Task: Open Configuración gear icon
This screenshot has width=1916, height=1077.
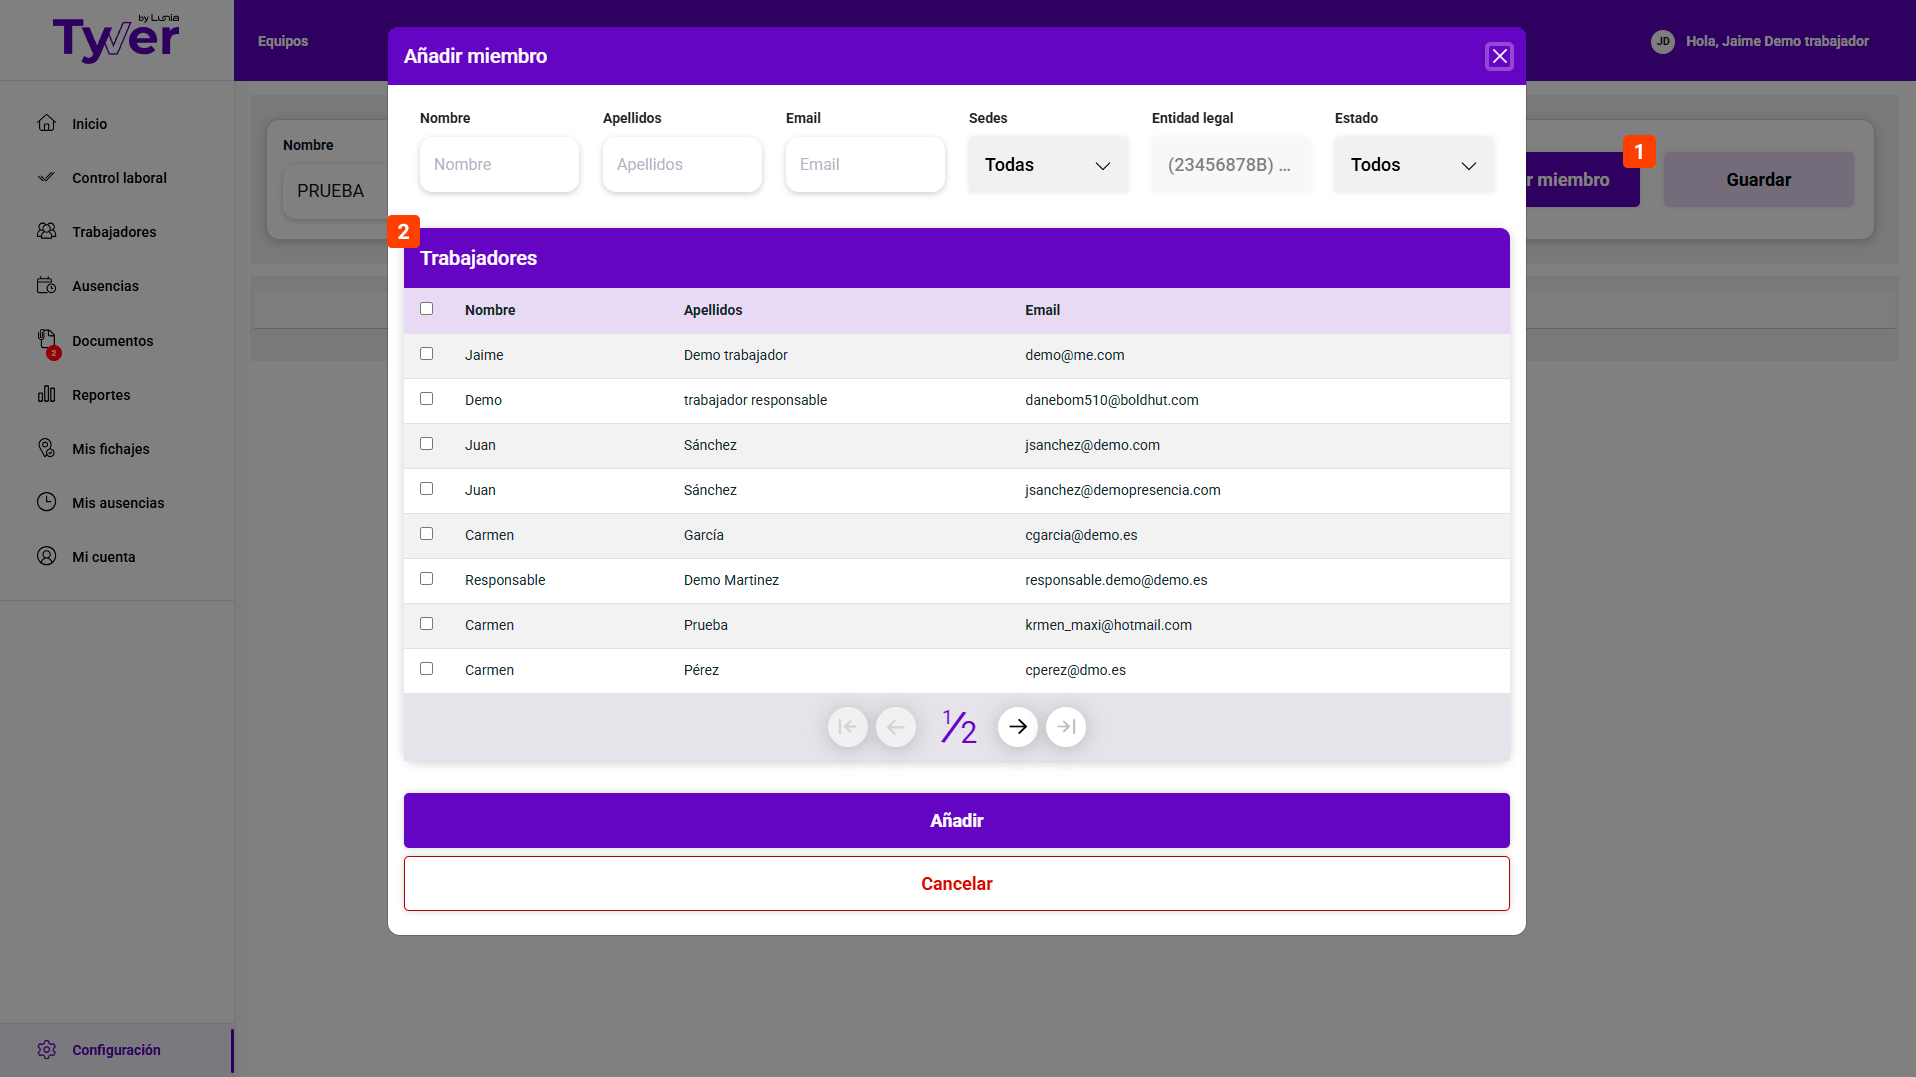Action: pos(47,1050)
